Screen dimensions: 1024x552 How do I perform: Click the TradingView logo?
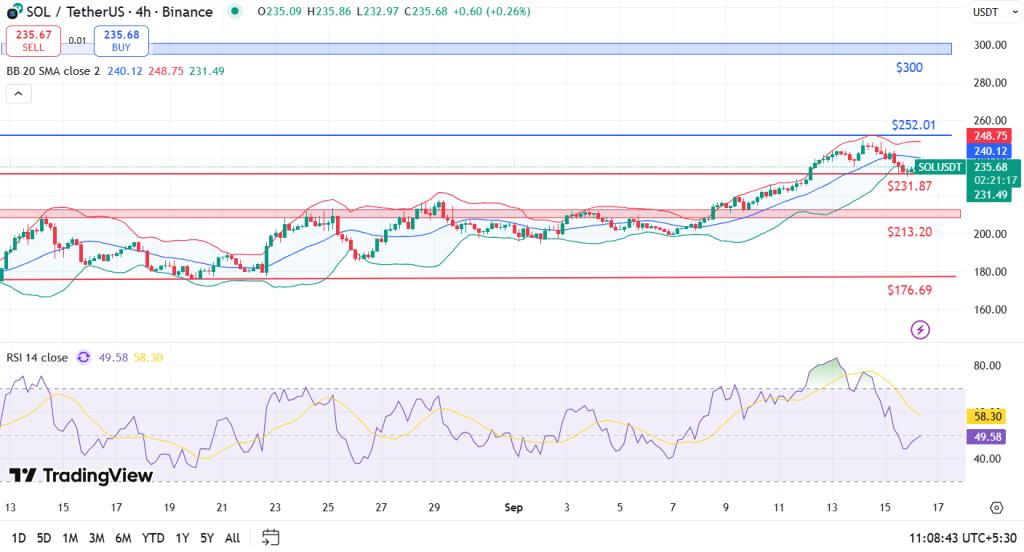coord(81,475)
